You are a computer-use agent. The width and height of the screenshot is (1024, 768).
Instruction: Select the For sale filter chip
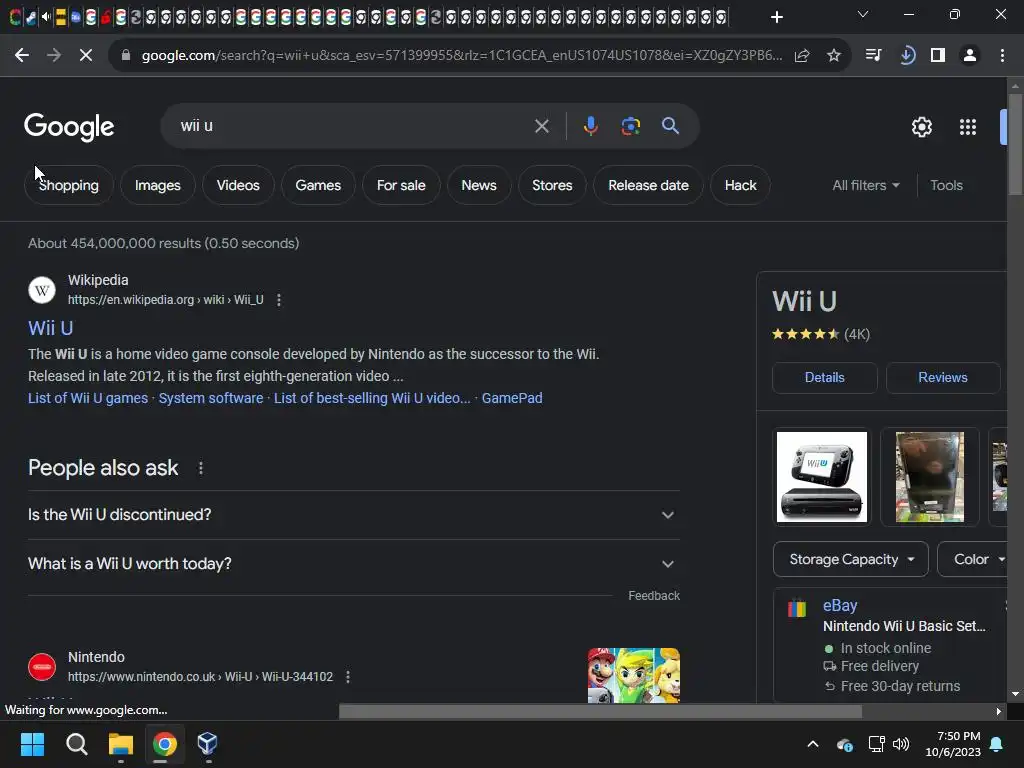(401, 185)
